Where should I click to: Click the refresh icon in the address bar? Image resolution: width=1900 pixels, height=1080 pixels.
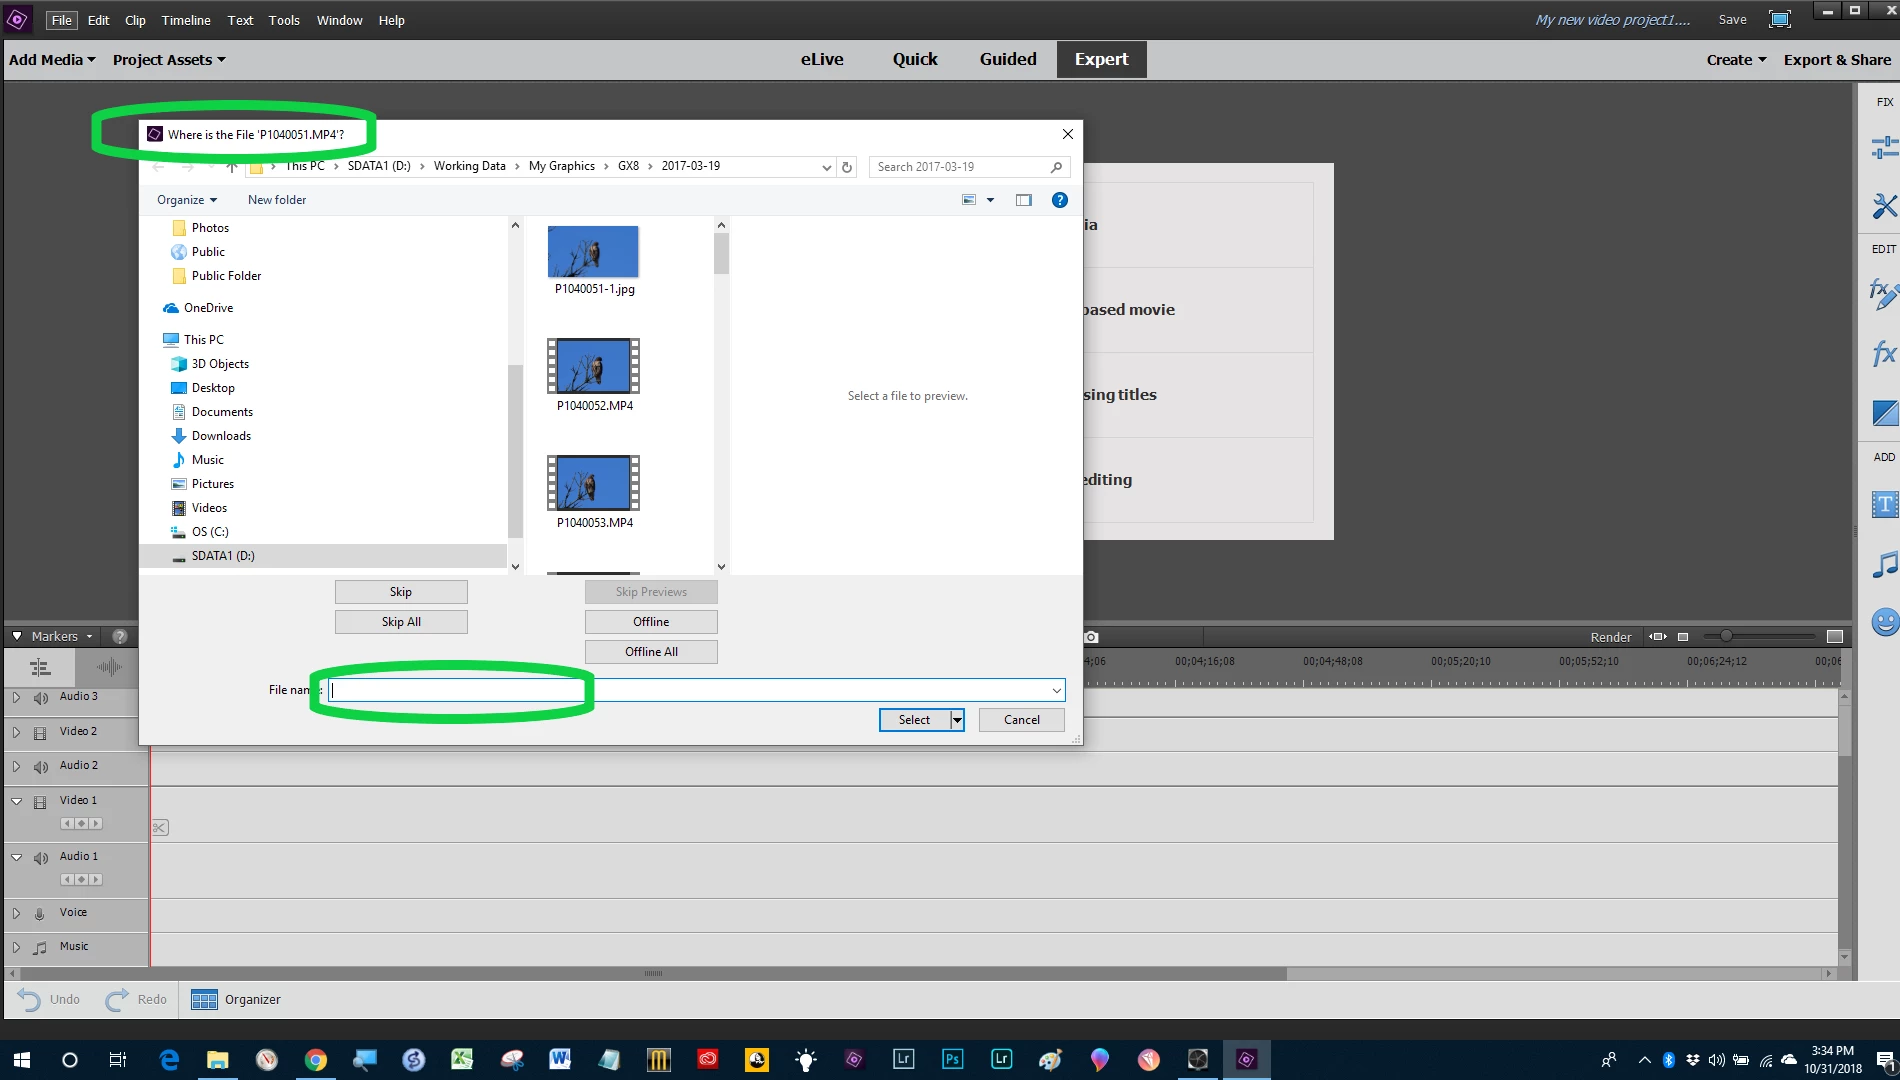click(847, 167)
